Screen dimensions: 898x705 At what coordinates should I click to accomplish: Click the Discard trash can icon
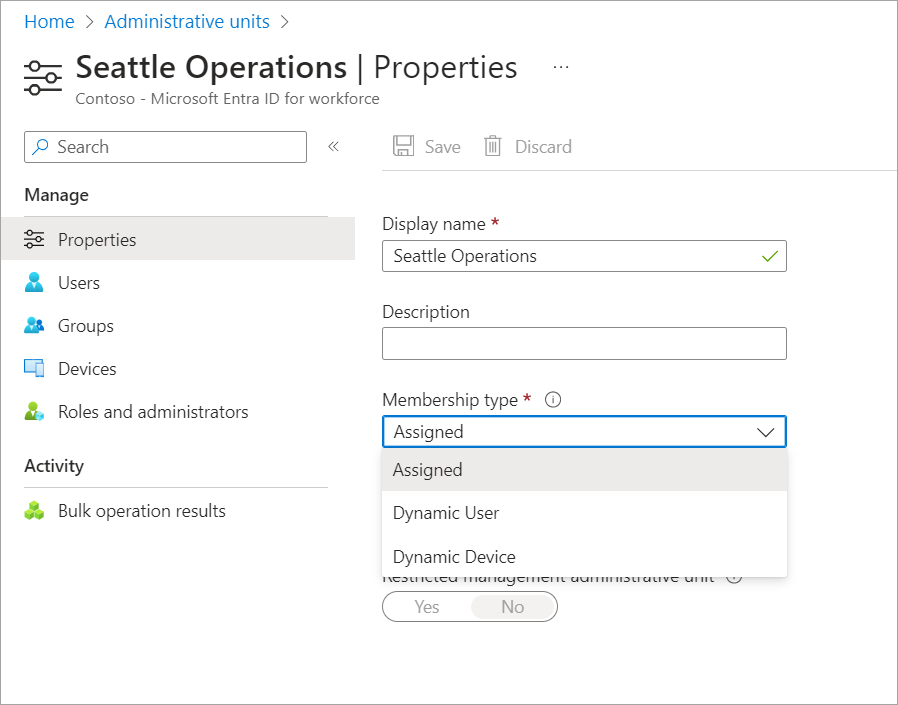493,147
